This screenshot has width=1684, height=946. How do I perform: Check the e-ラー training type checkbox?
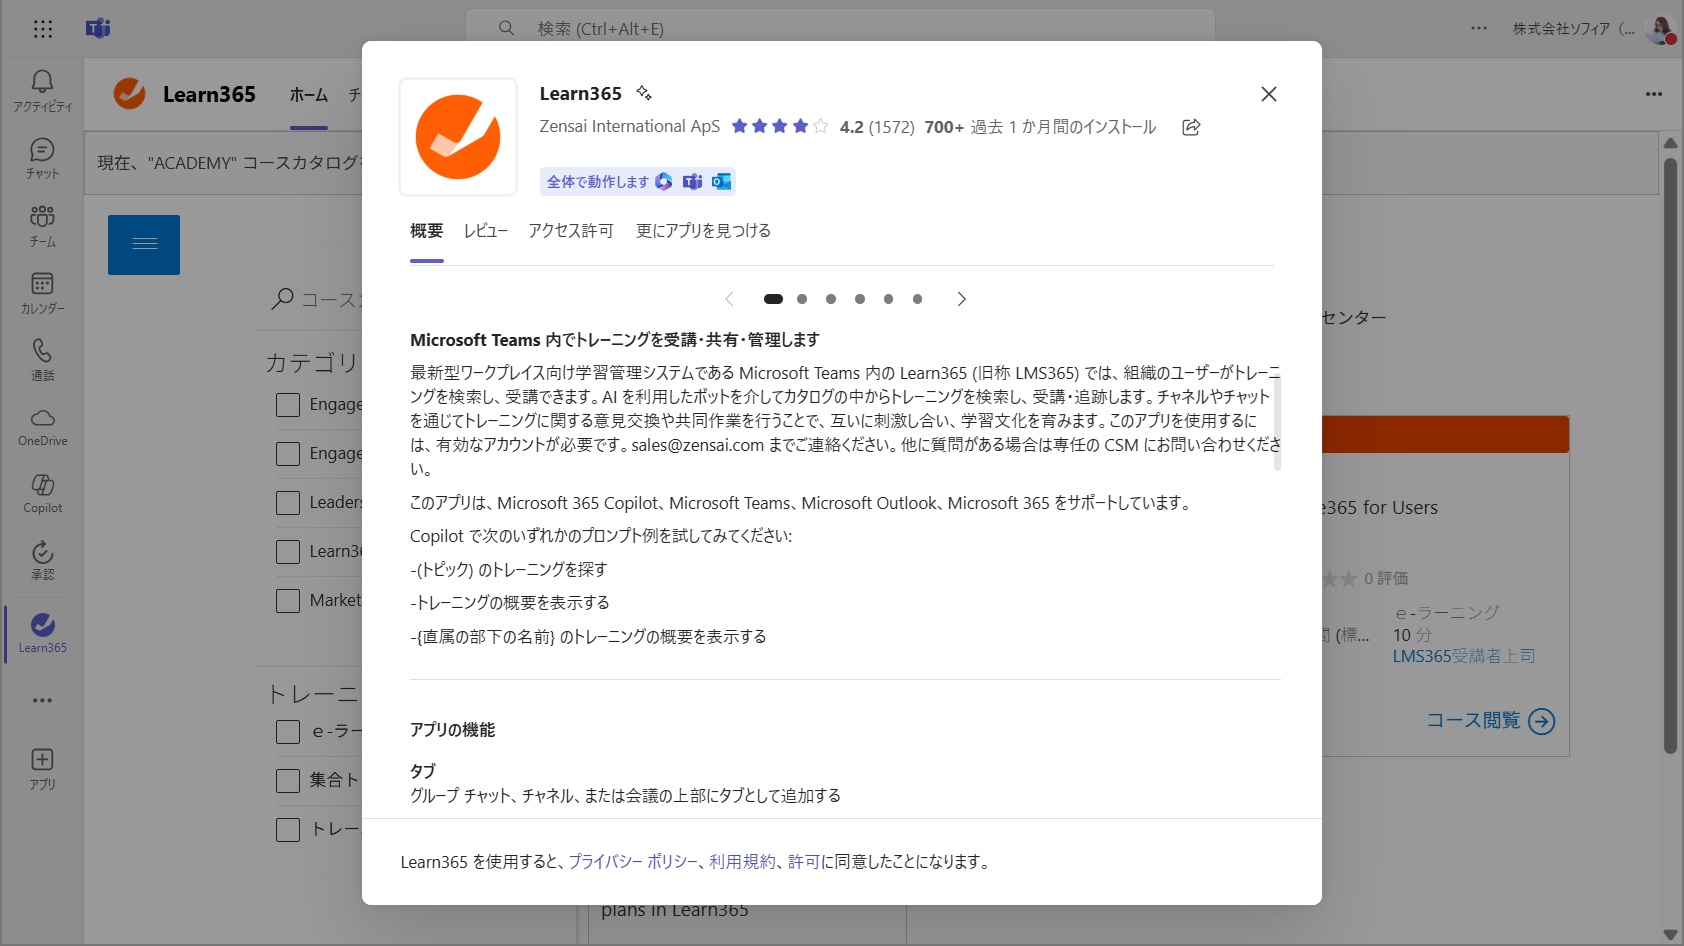pos(288,732)
